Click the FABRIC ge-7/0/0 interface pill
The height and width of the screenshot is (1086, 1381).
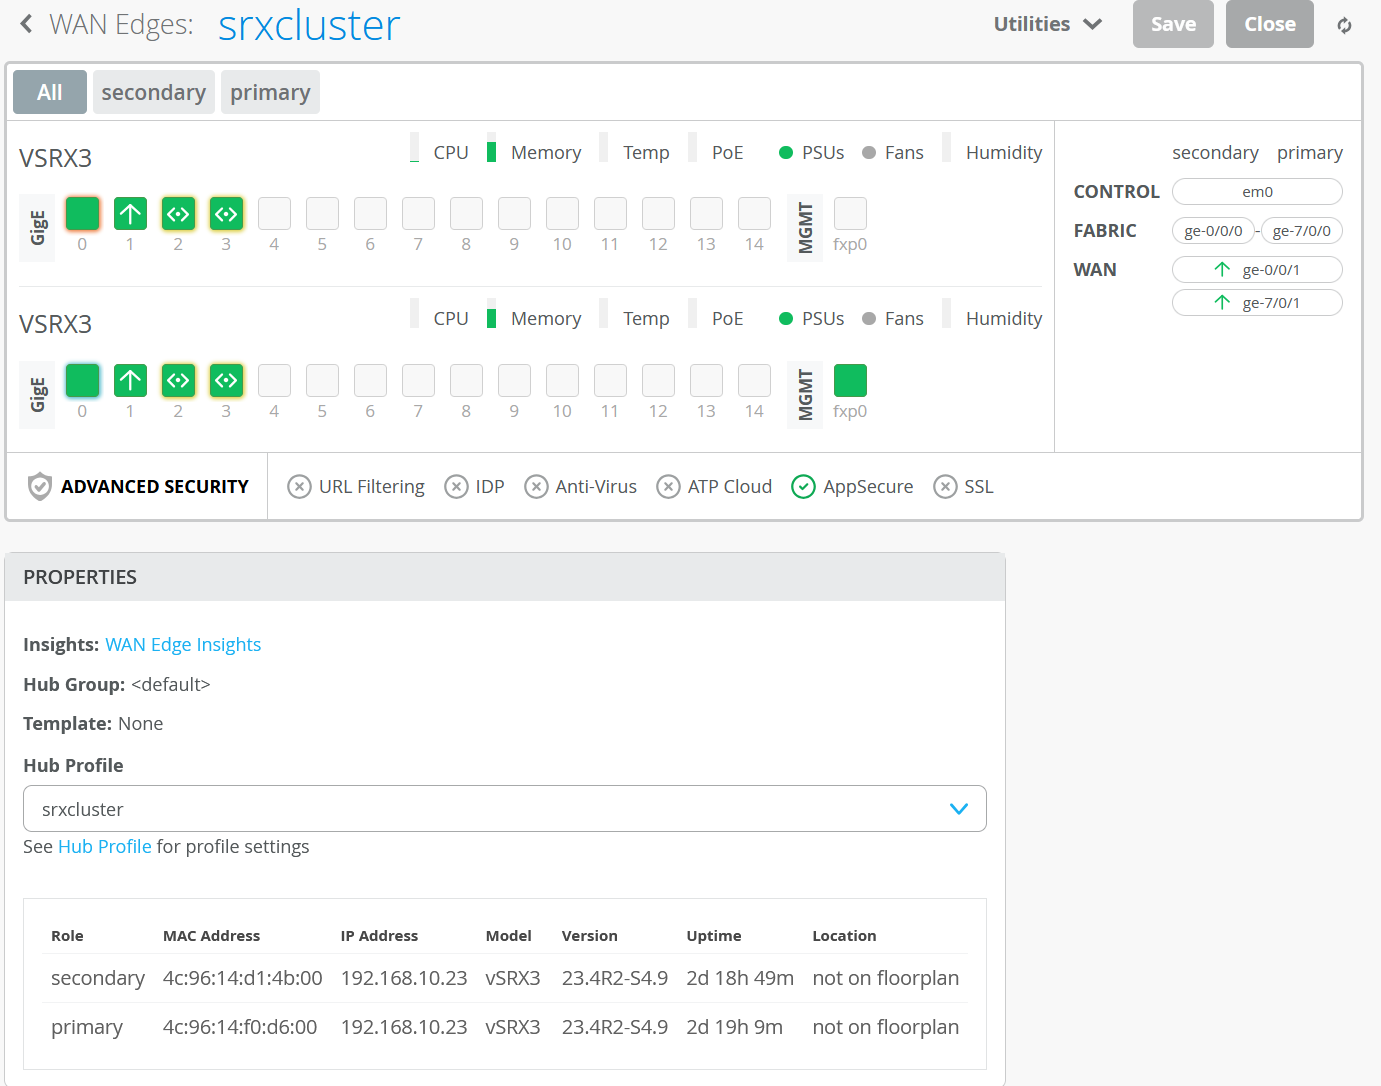point(1302,230)
